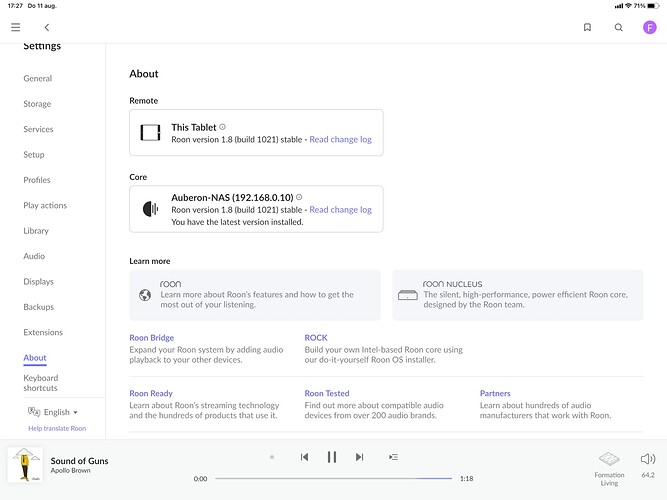This screenshot has height=500, width=667.
Task: Click the iPad battery status indicator
Action: click(653, 6)
